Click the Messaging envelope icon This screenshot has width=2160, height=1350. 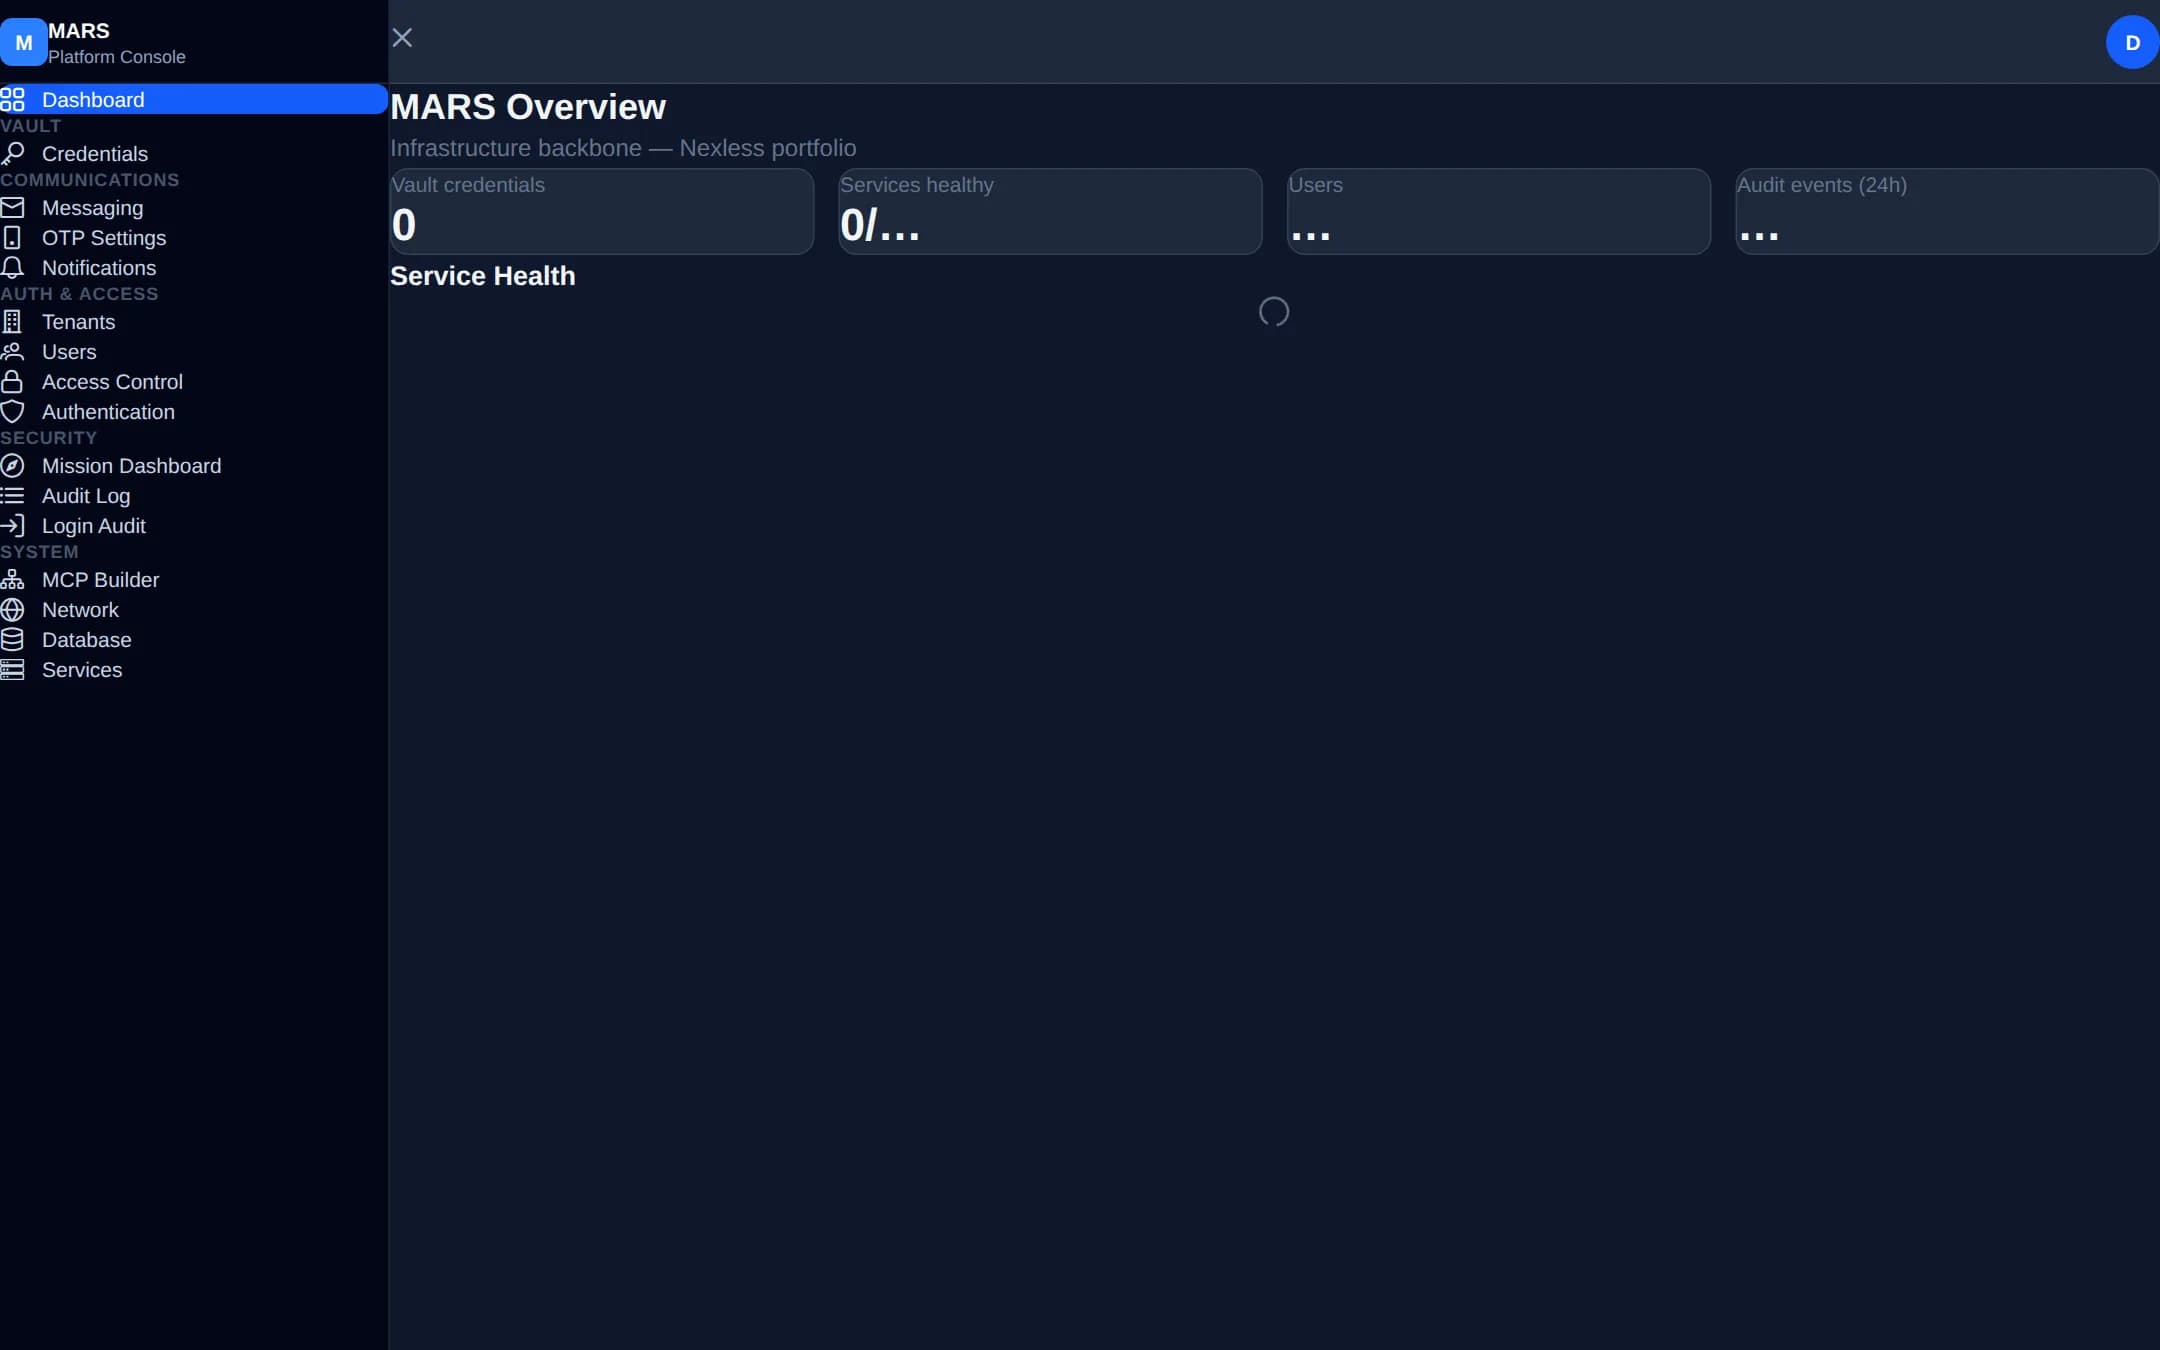coord(12,207)
